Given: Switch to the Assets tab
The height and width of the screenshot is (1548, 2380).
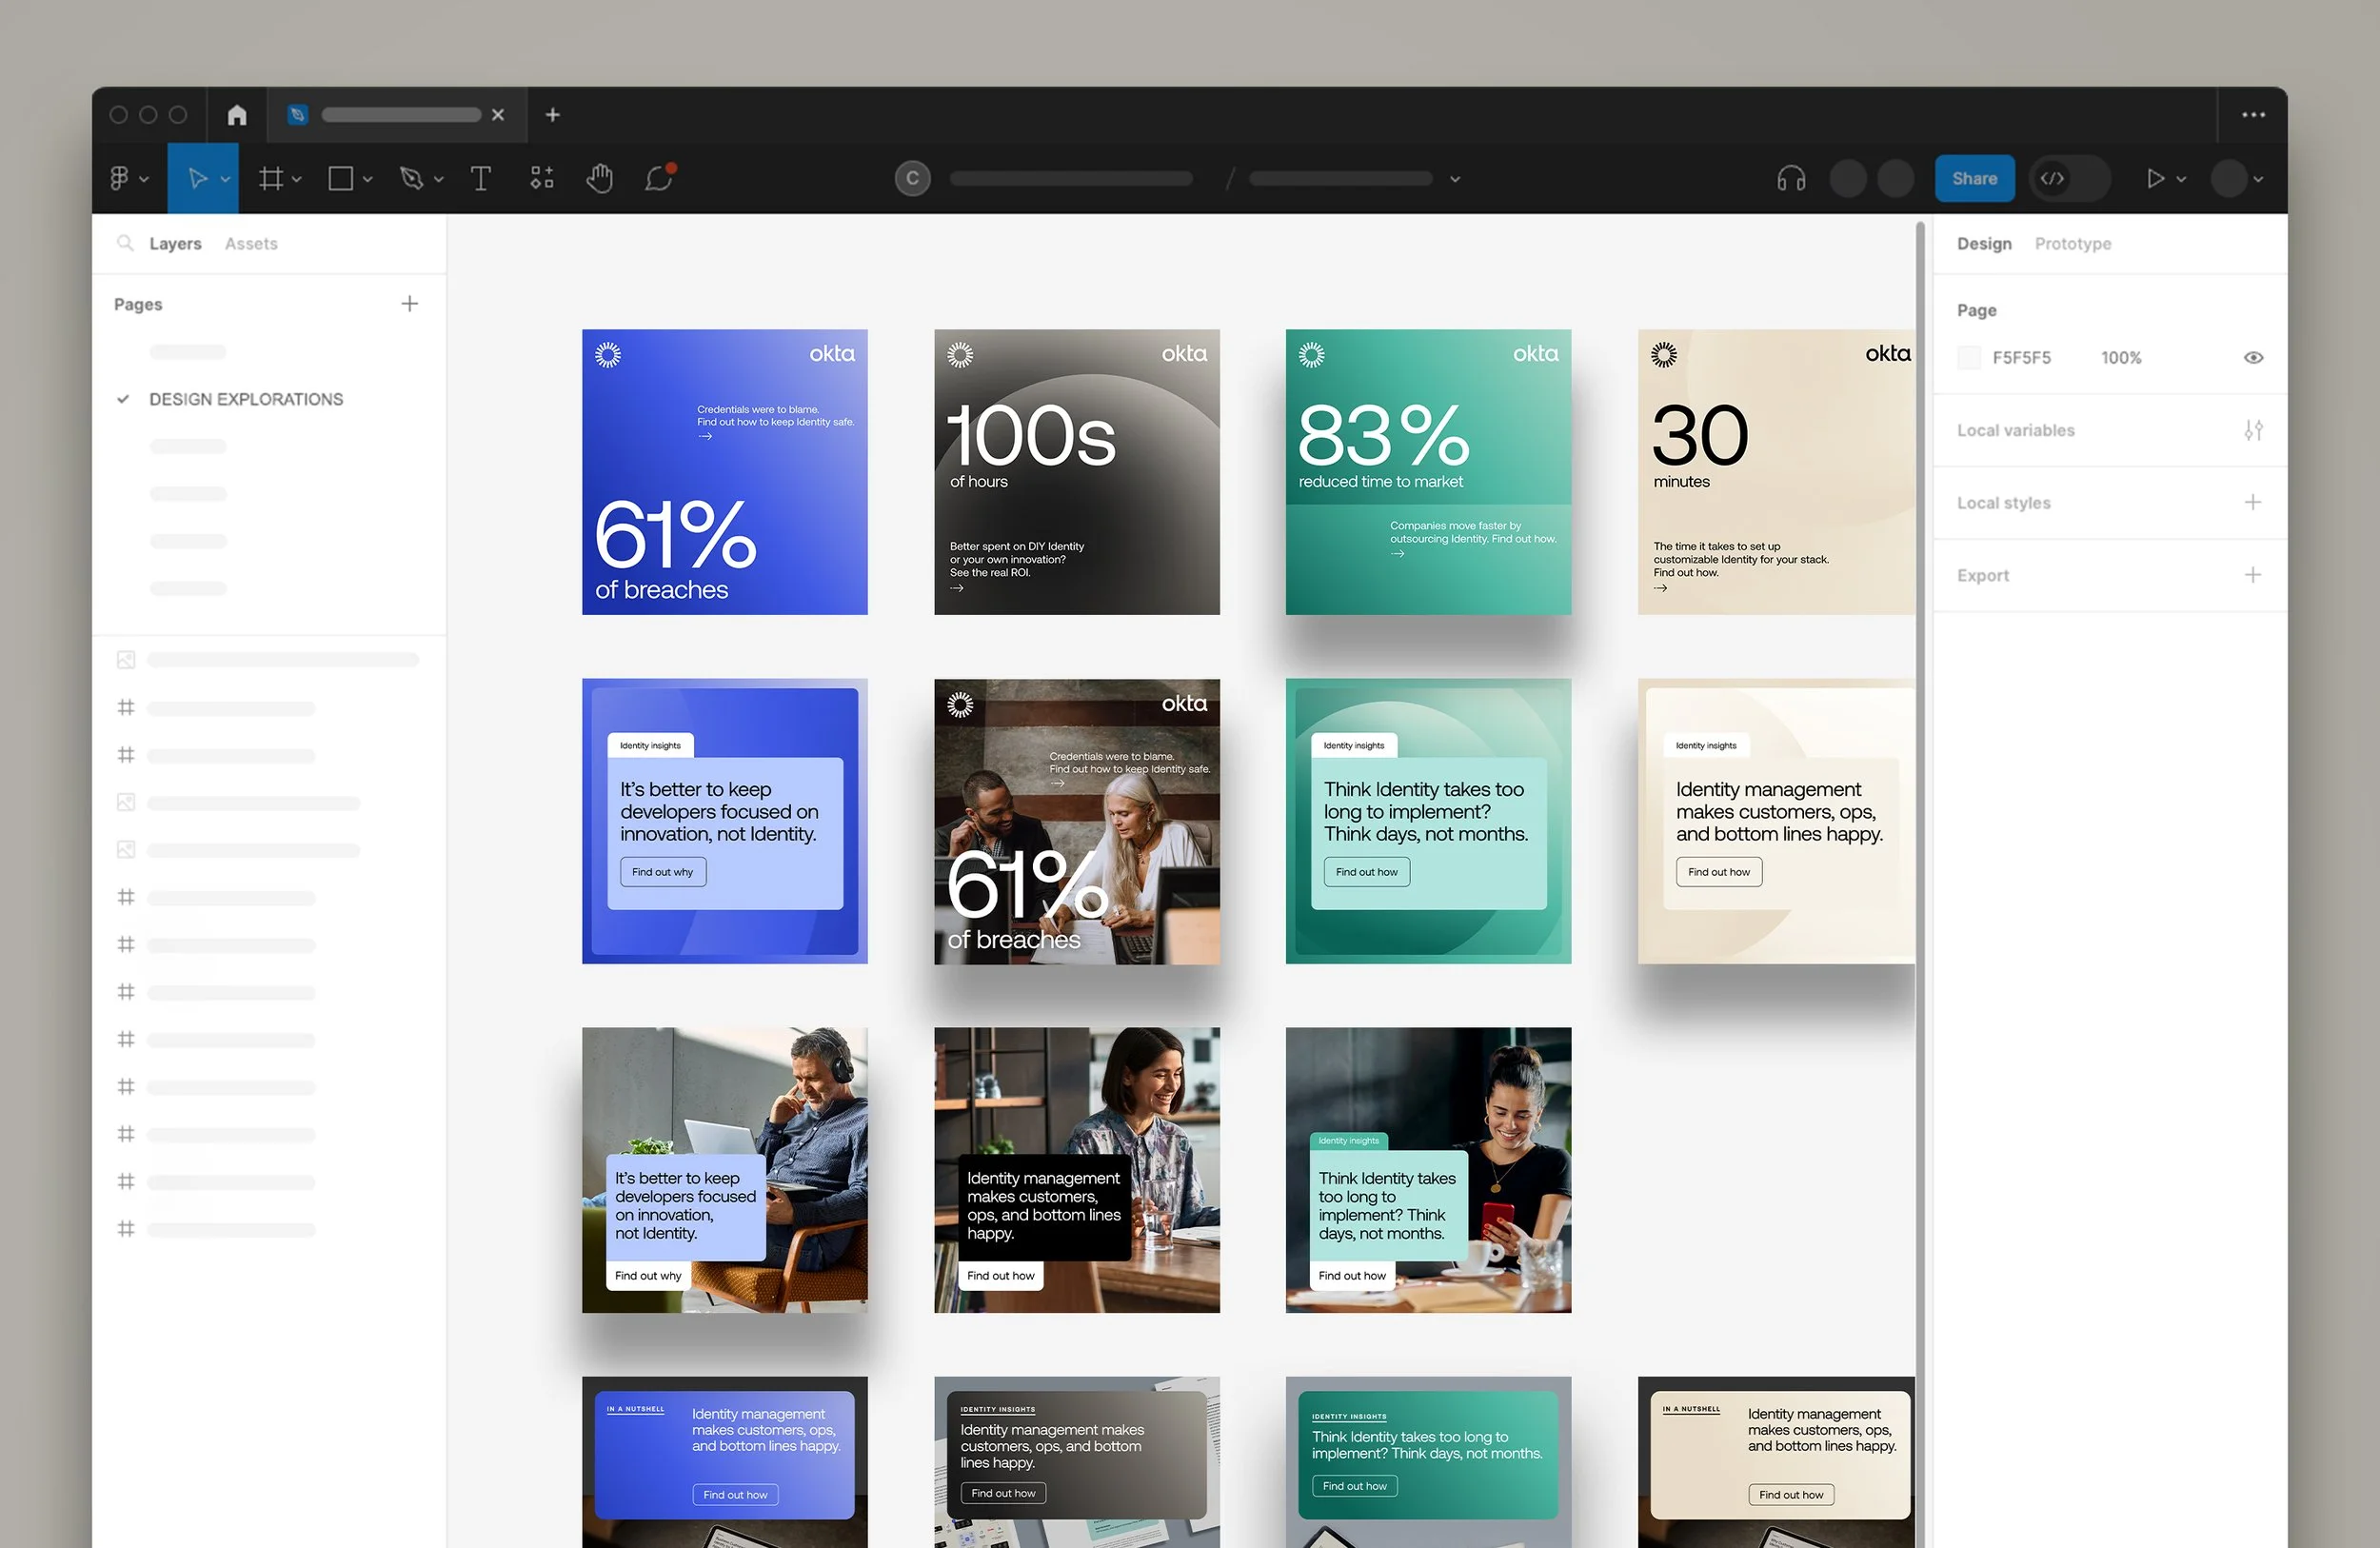Looking at the screenshot, I should (x=251, y=244).
